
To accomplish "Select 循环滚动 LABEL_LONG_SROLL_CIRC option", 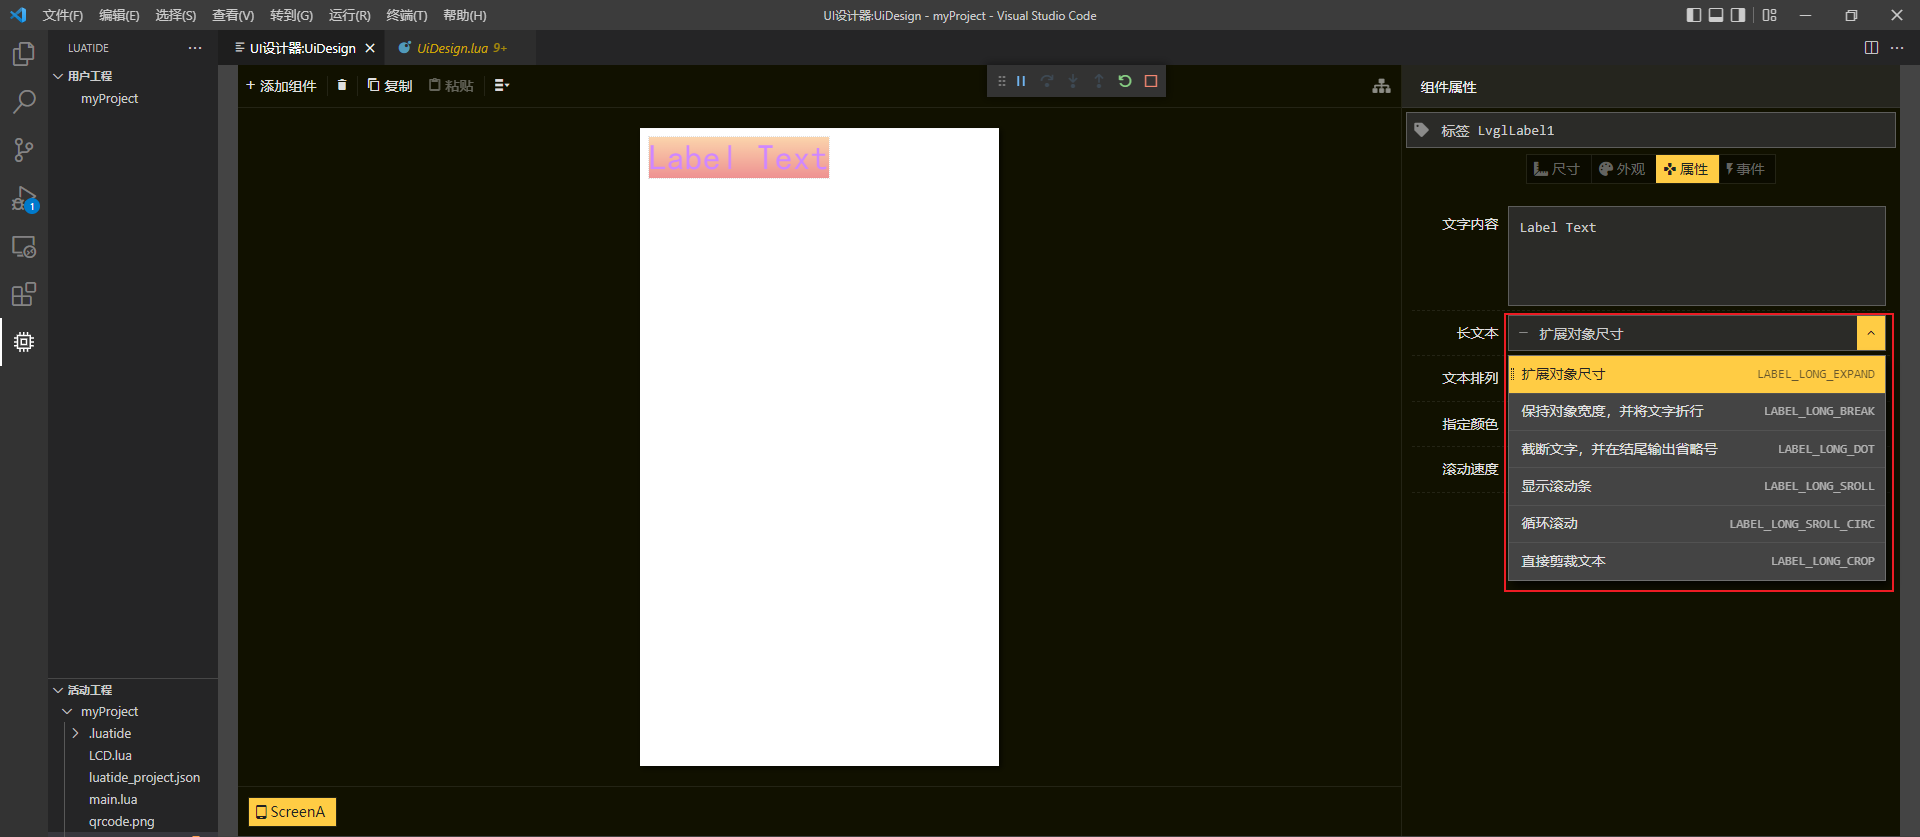I will (1697, 524).
